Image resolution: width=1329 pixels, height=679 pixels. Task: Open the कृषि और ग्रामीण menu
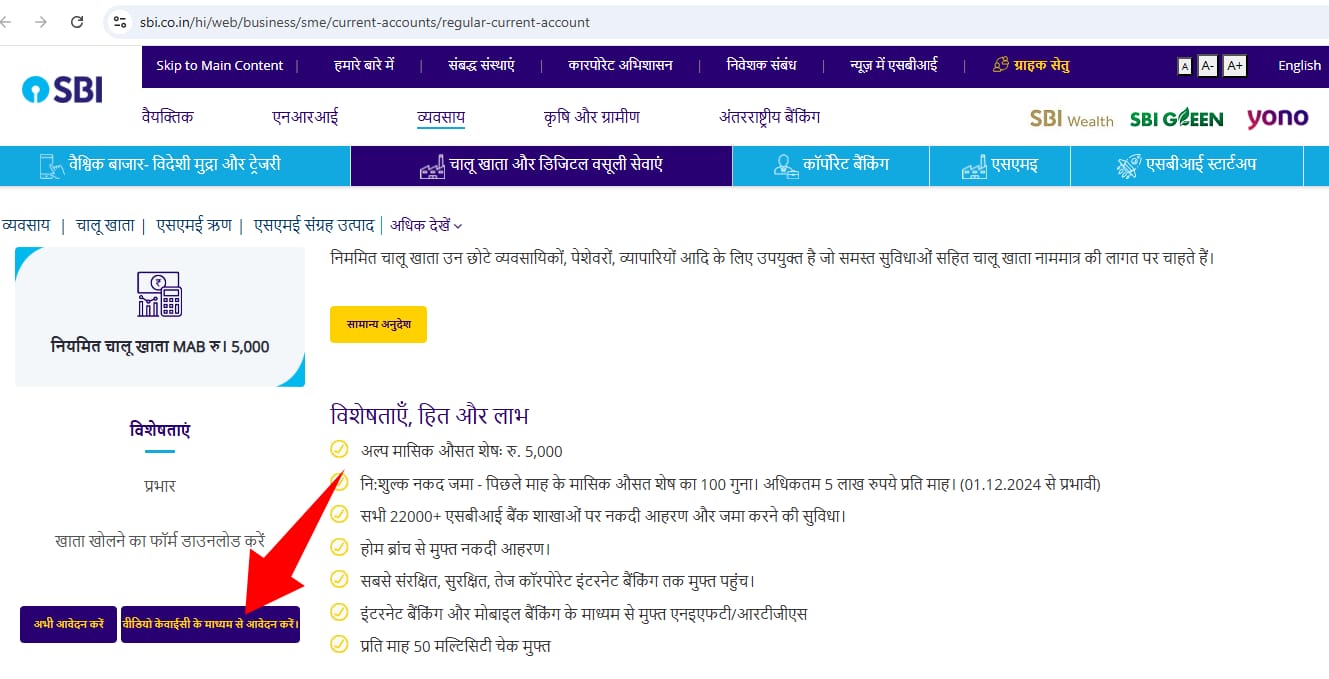coord(591,117)
